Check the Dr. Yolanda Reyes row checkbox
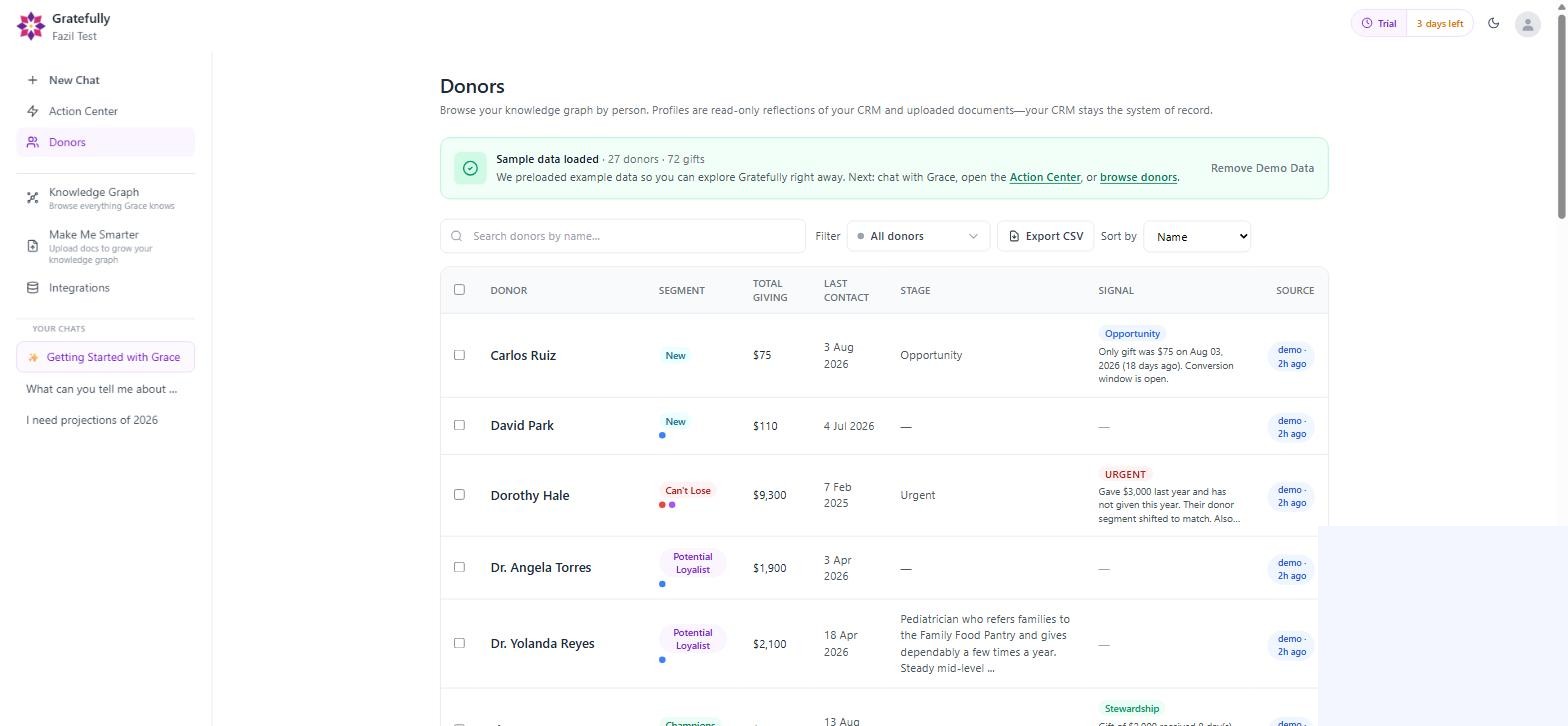Viewport: 1568px width, 726px height. pyautogui.click(x=459, y=643)
